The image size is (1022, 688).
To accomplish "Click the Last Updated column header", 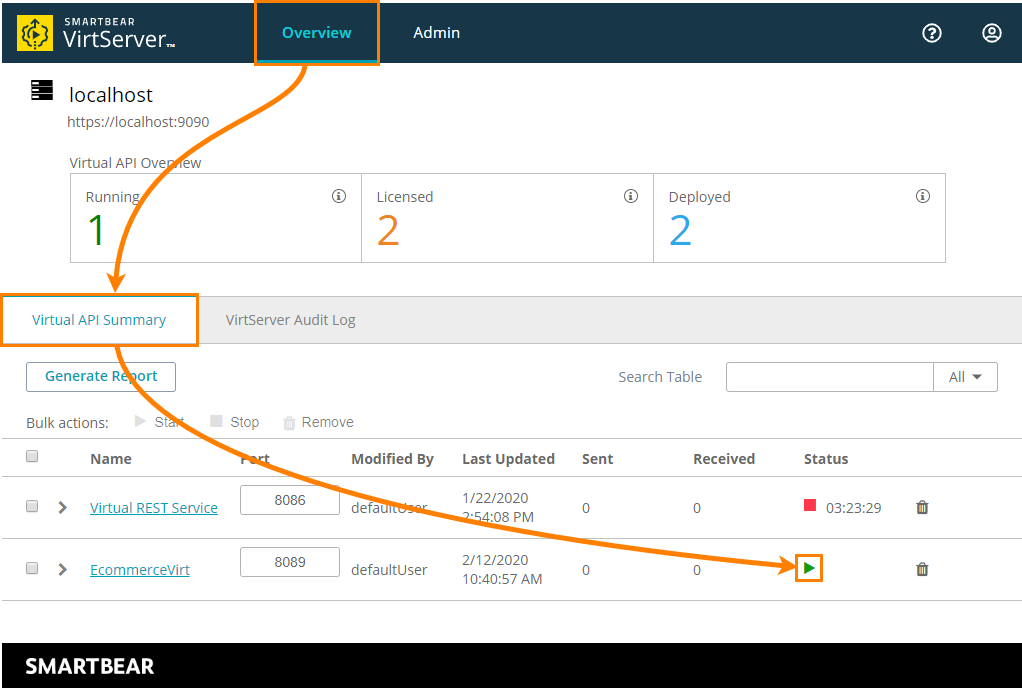I will [508, 459].
